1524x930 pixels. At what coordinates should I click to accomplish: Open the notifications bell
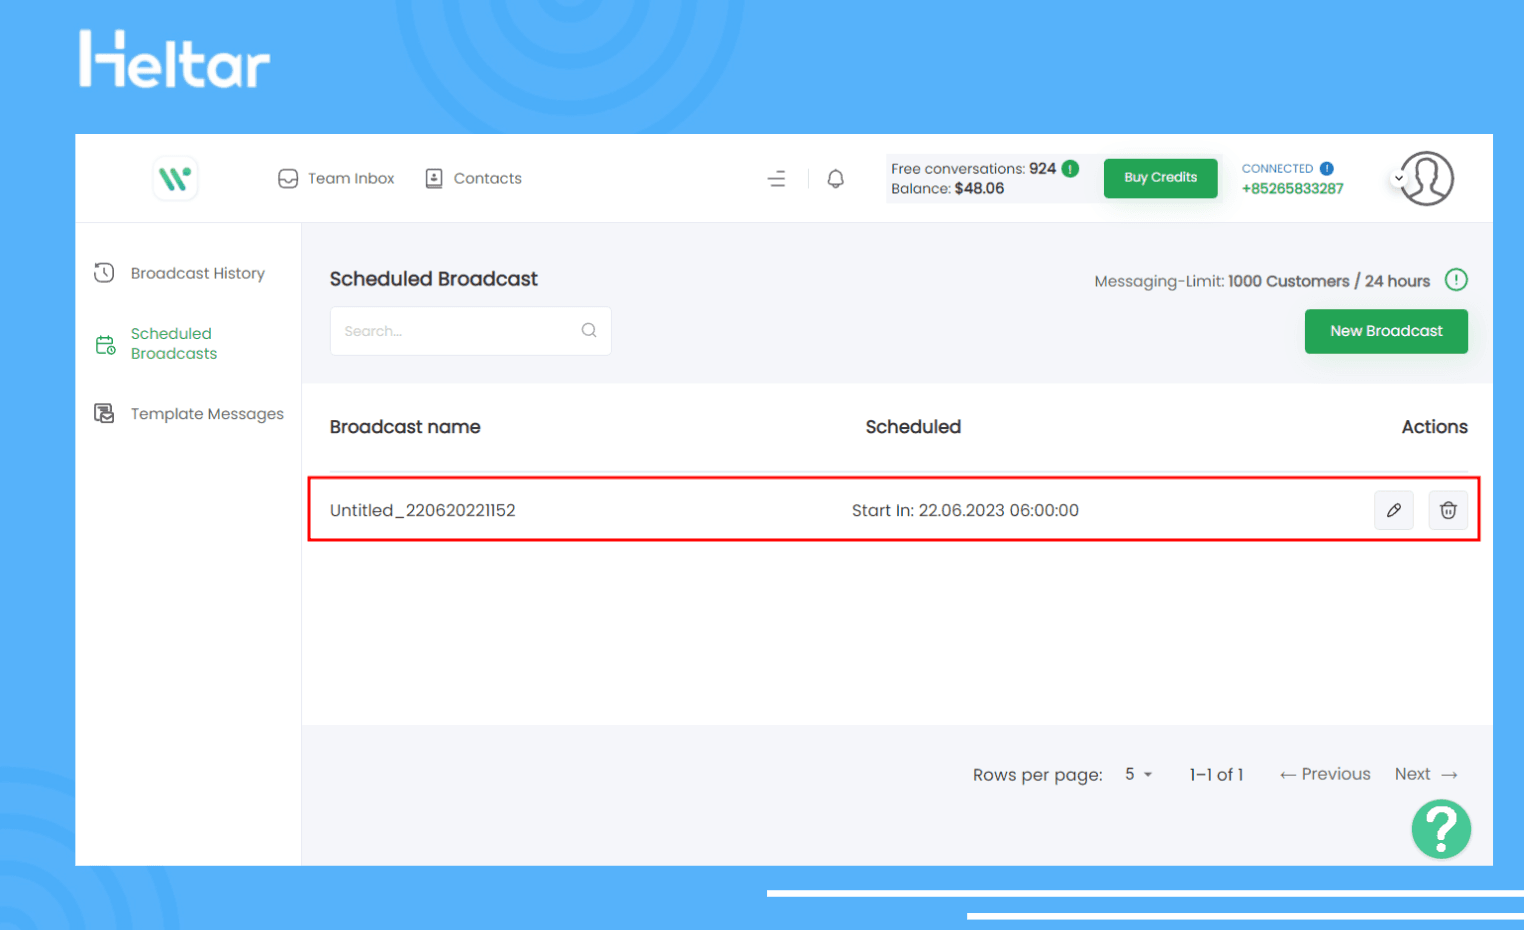point(836,179)
